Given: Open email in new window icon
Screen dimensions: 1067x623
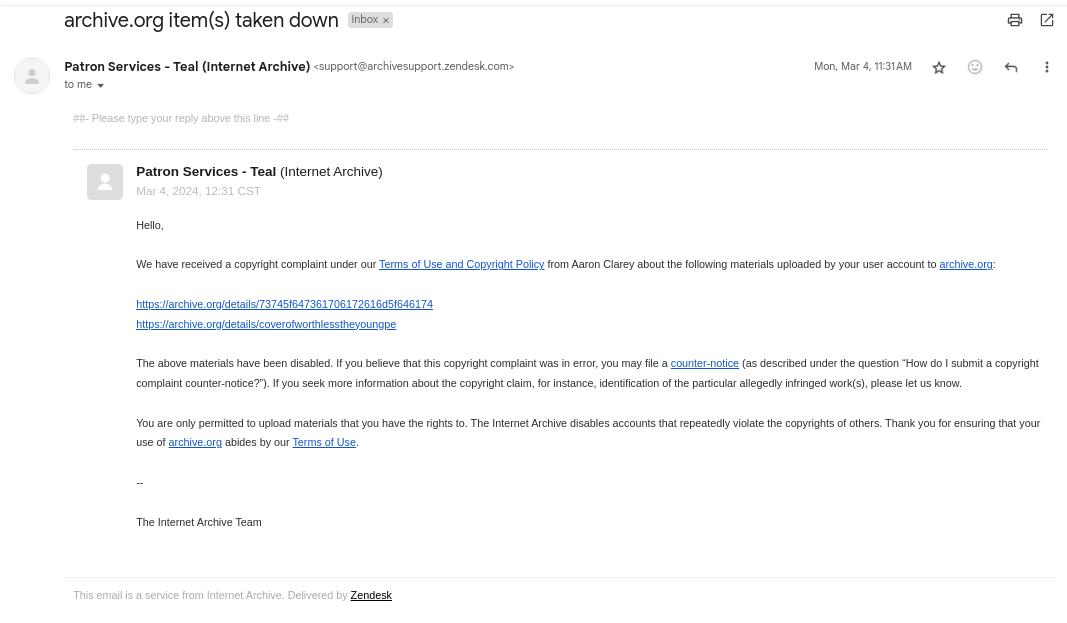Looking at the screenshot, I should tap(1047, 20).
